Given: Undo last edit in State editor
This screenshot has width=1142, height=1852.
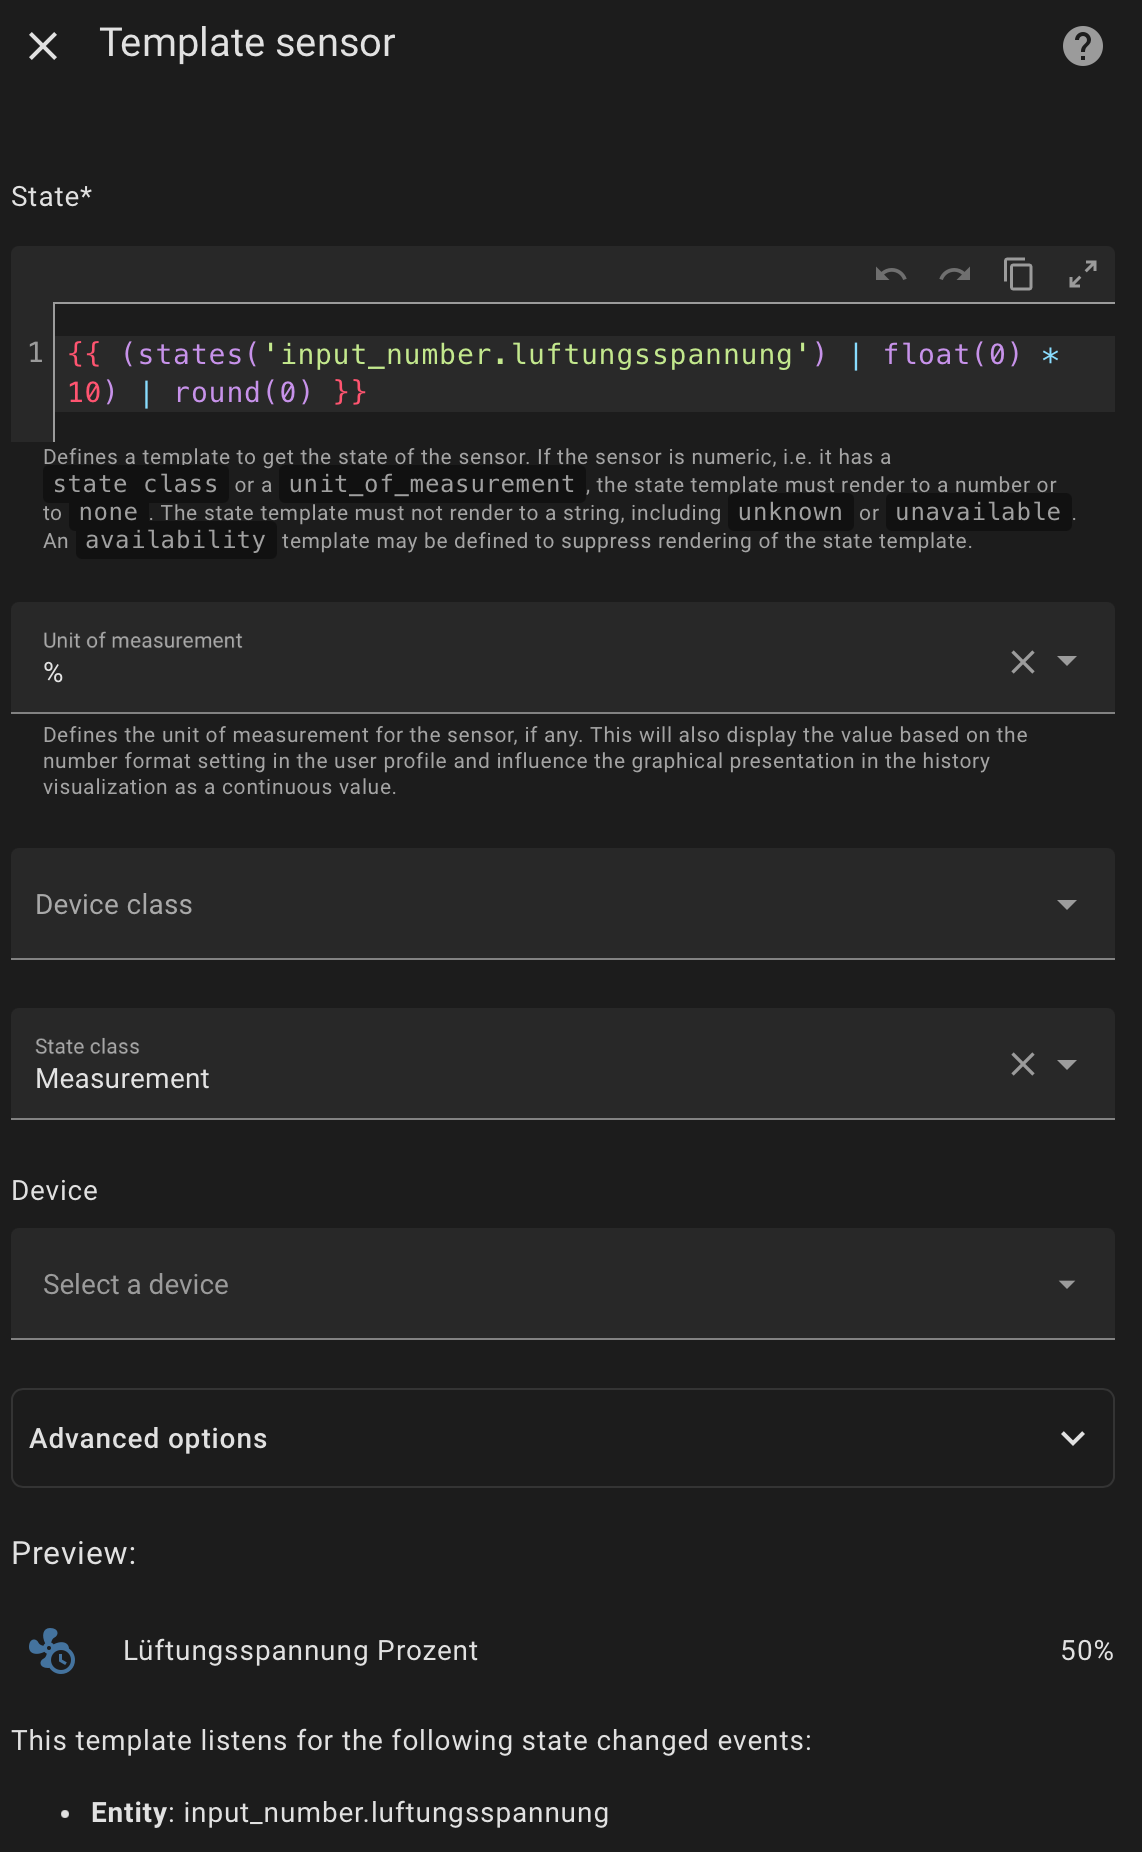Looking at the screenshot, I should [890, 274].
